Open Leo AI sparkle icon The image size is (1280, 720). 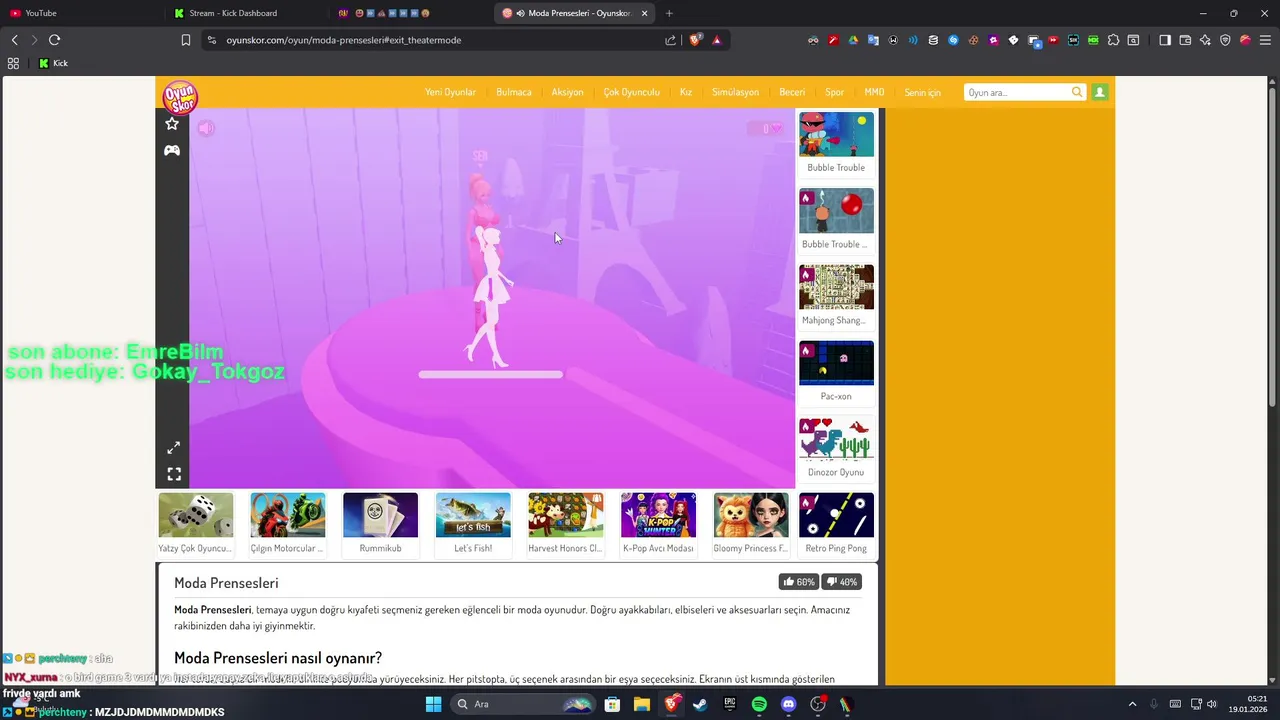(x=1205, y=40)
